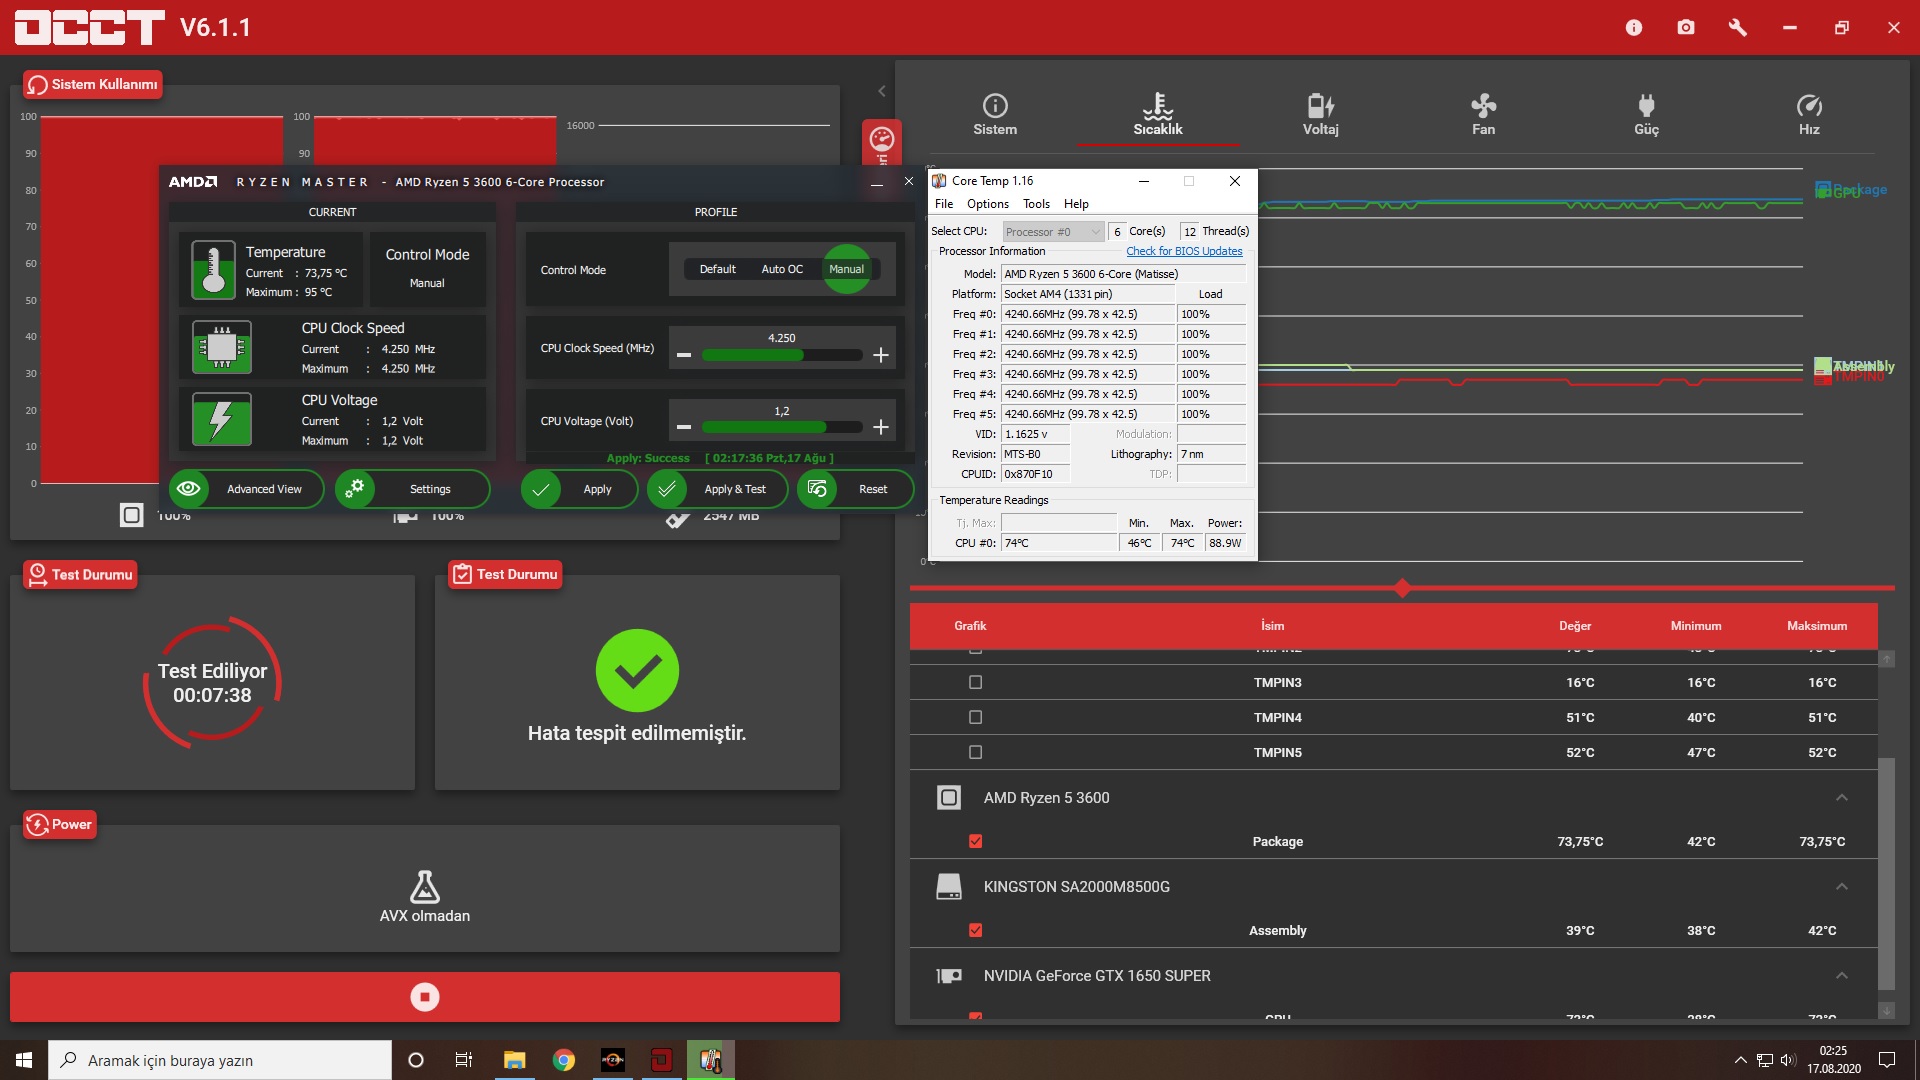
Task: Open the Fan tab
Action: [1483, 115]
